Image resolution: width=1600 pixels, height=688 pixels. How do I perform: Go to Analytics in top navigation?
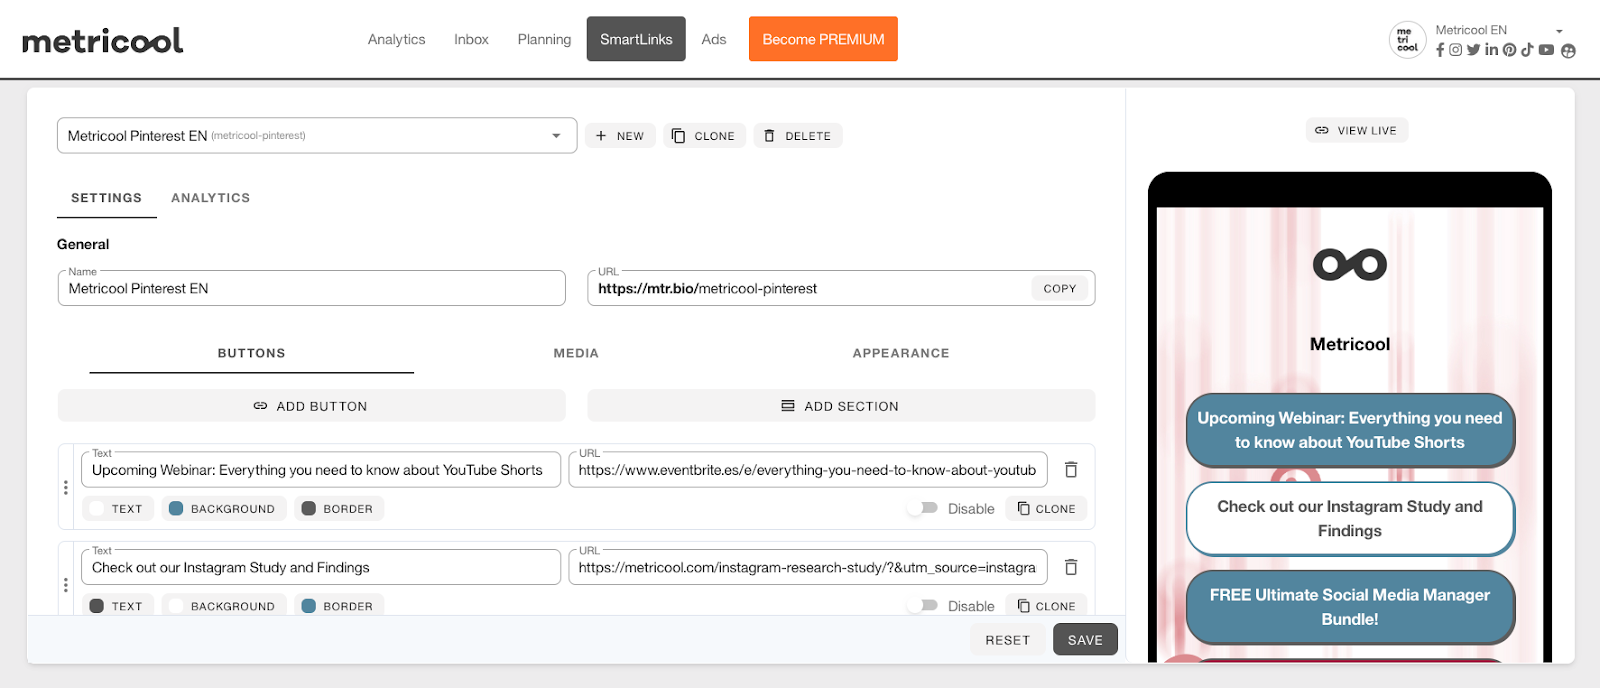point(396,40)
